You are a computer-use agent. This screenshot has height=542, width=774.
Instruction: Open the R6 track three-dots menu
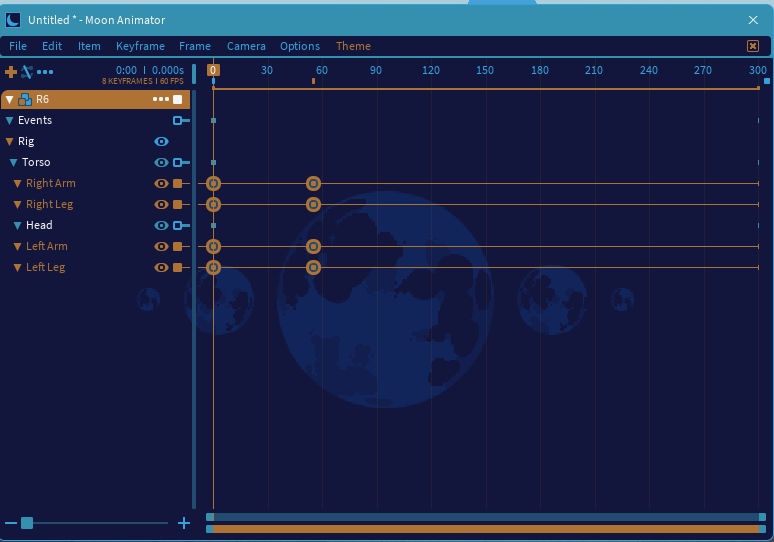click(x=161, y=99)
